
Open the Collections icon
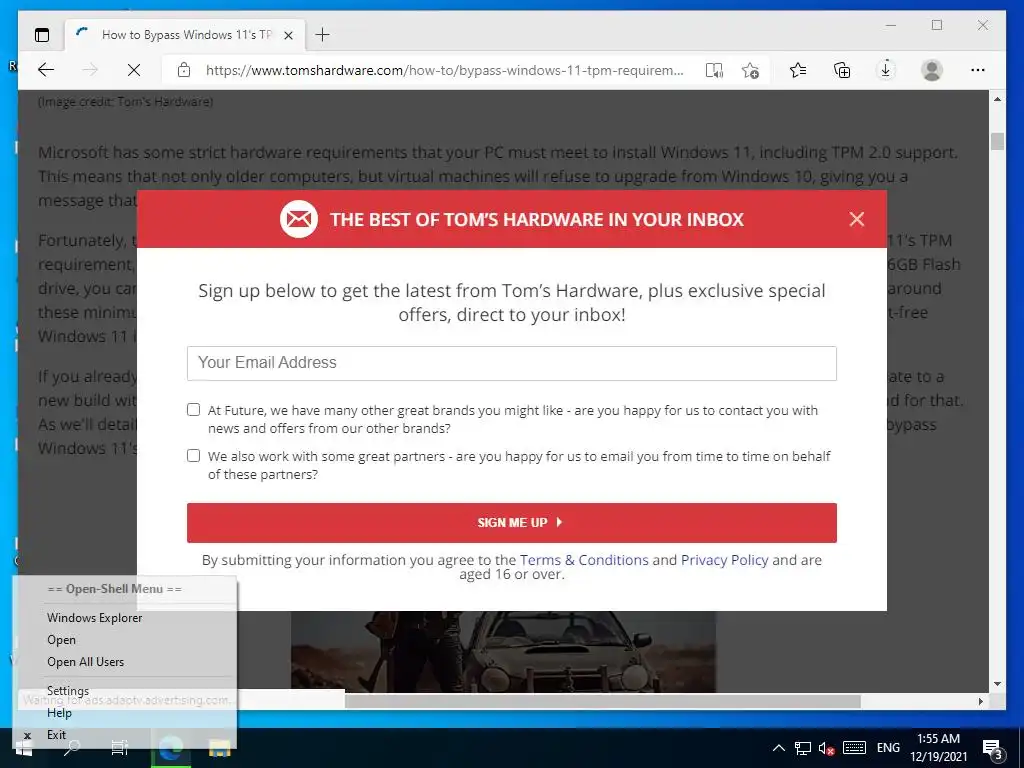[842, 70]
